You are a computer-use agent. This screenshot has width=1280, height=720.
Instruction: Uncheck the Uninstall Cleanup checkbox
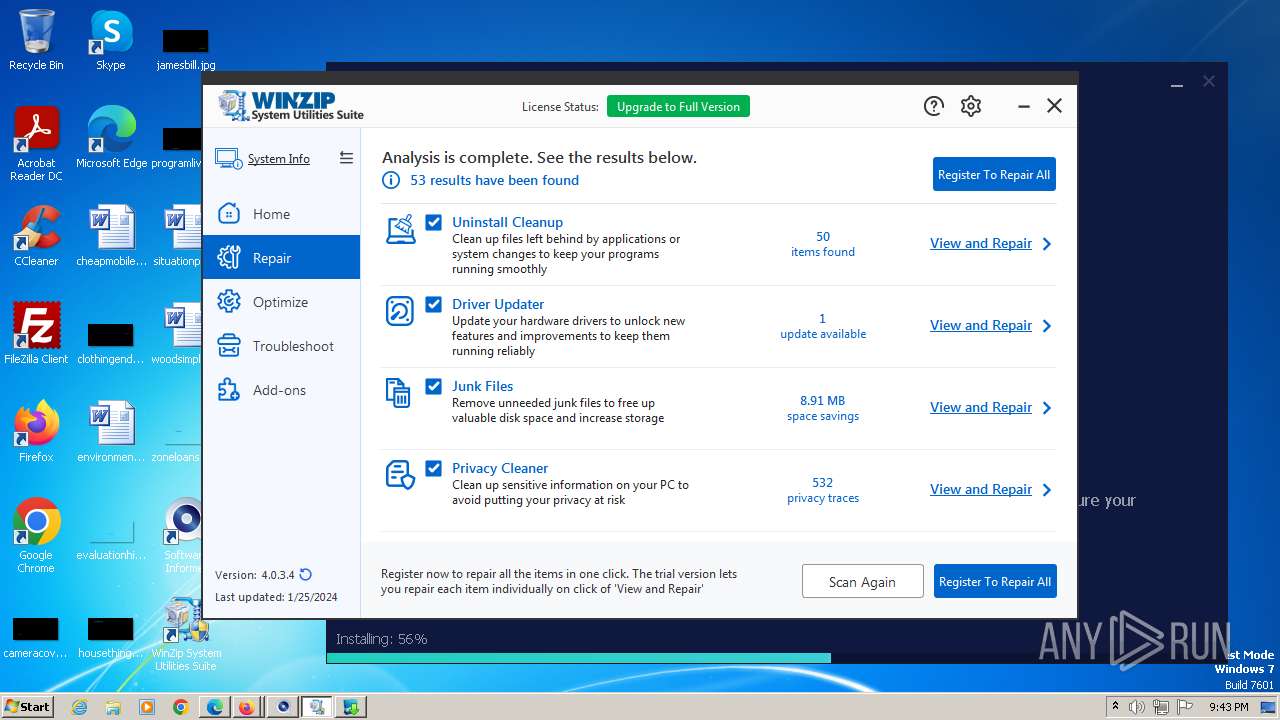tap(434, 222)
